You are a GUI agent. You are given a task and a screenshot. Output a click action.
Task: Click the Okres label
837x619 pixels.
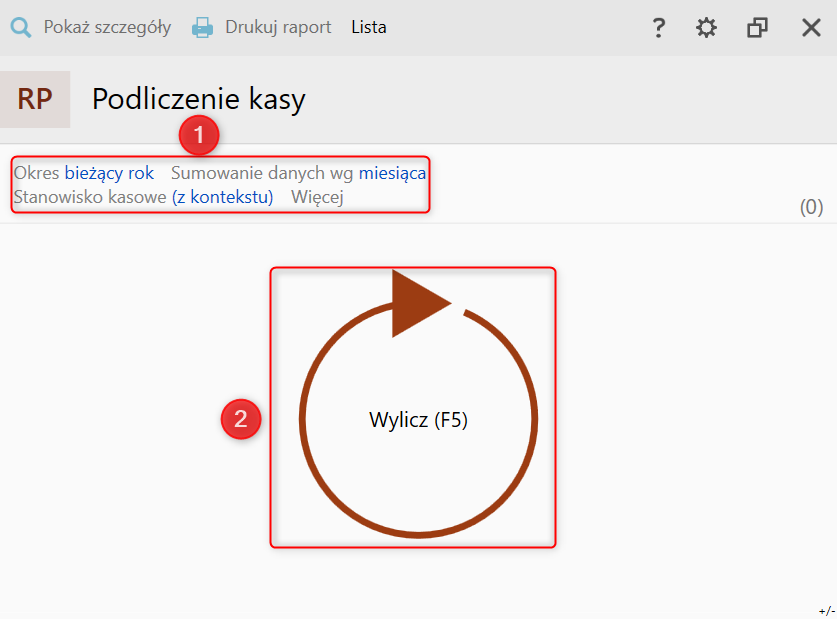(x=36, y=173)
